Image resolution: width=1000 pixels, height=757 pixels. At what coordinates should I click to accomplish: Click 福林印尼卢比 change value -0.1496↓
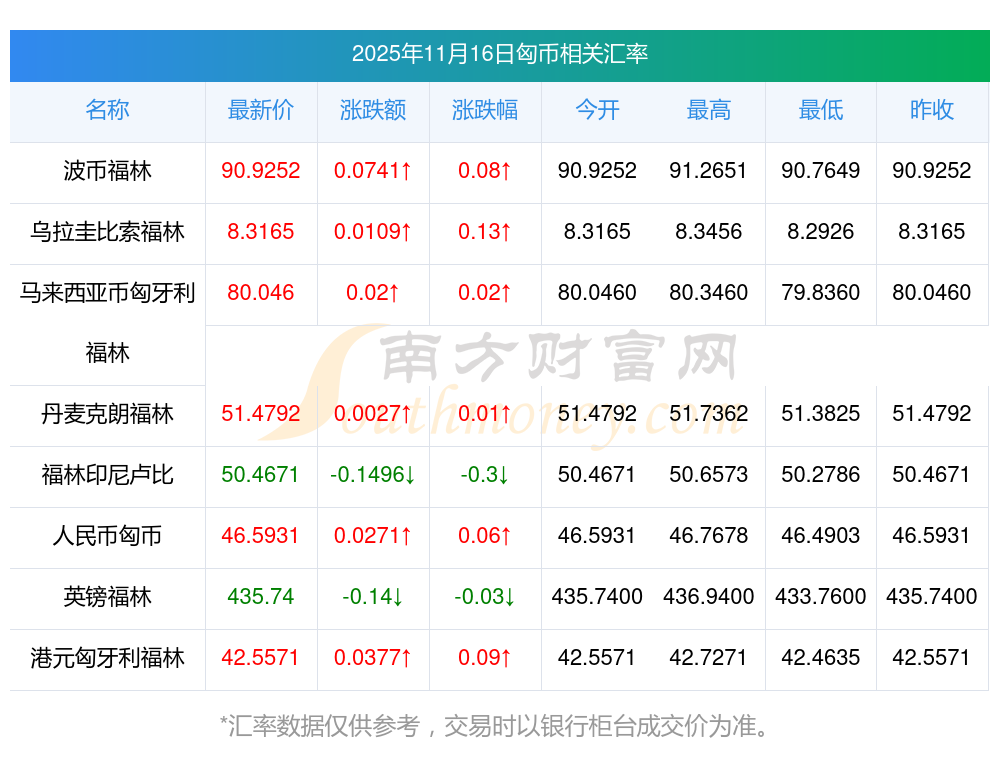click(x=373, y=475)
